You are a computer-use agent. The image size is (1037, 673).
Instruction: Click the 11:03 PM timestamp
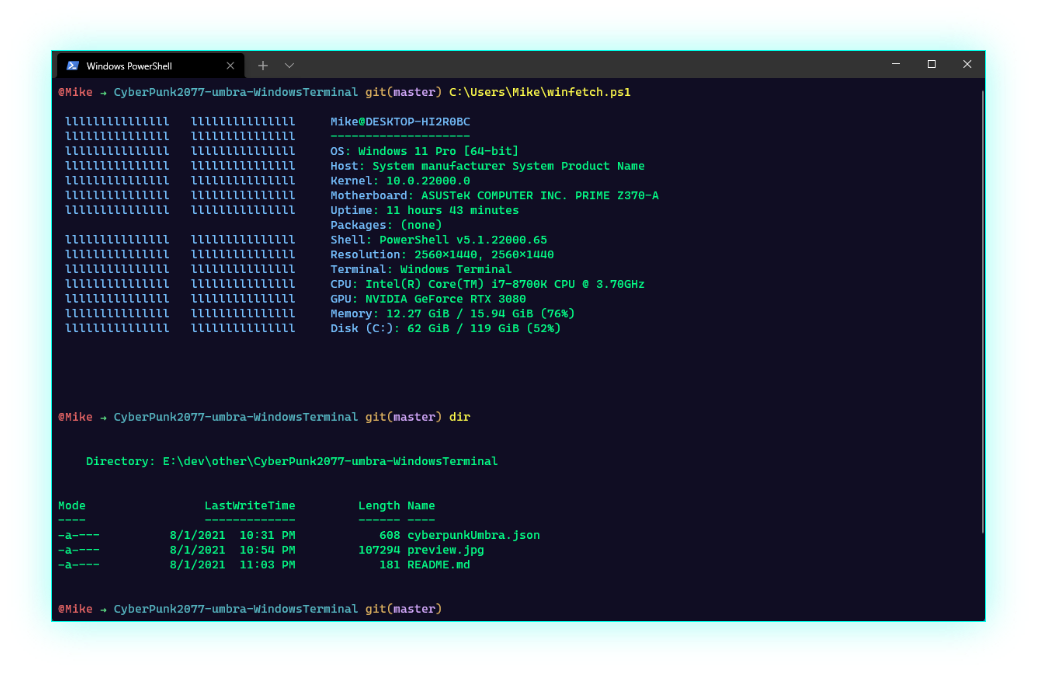point(267,565)
